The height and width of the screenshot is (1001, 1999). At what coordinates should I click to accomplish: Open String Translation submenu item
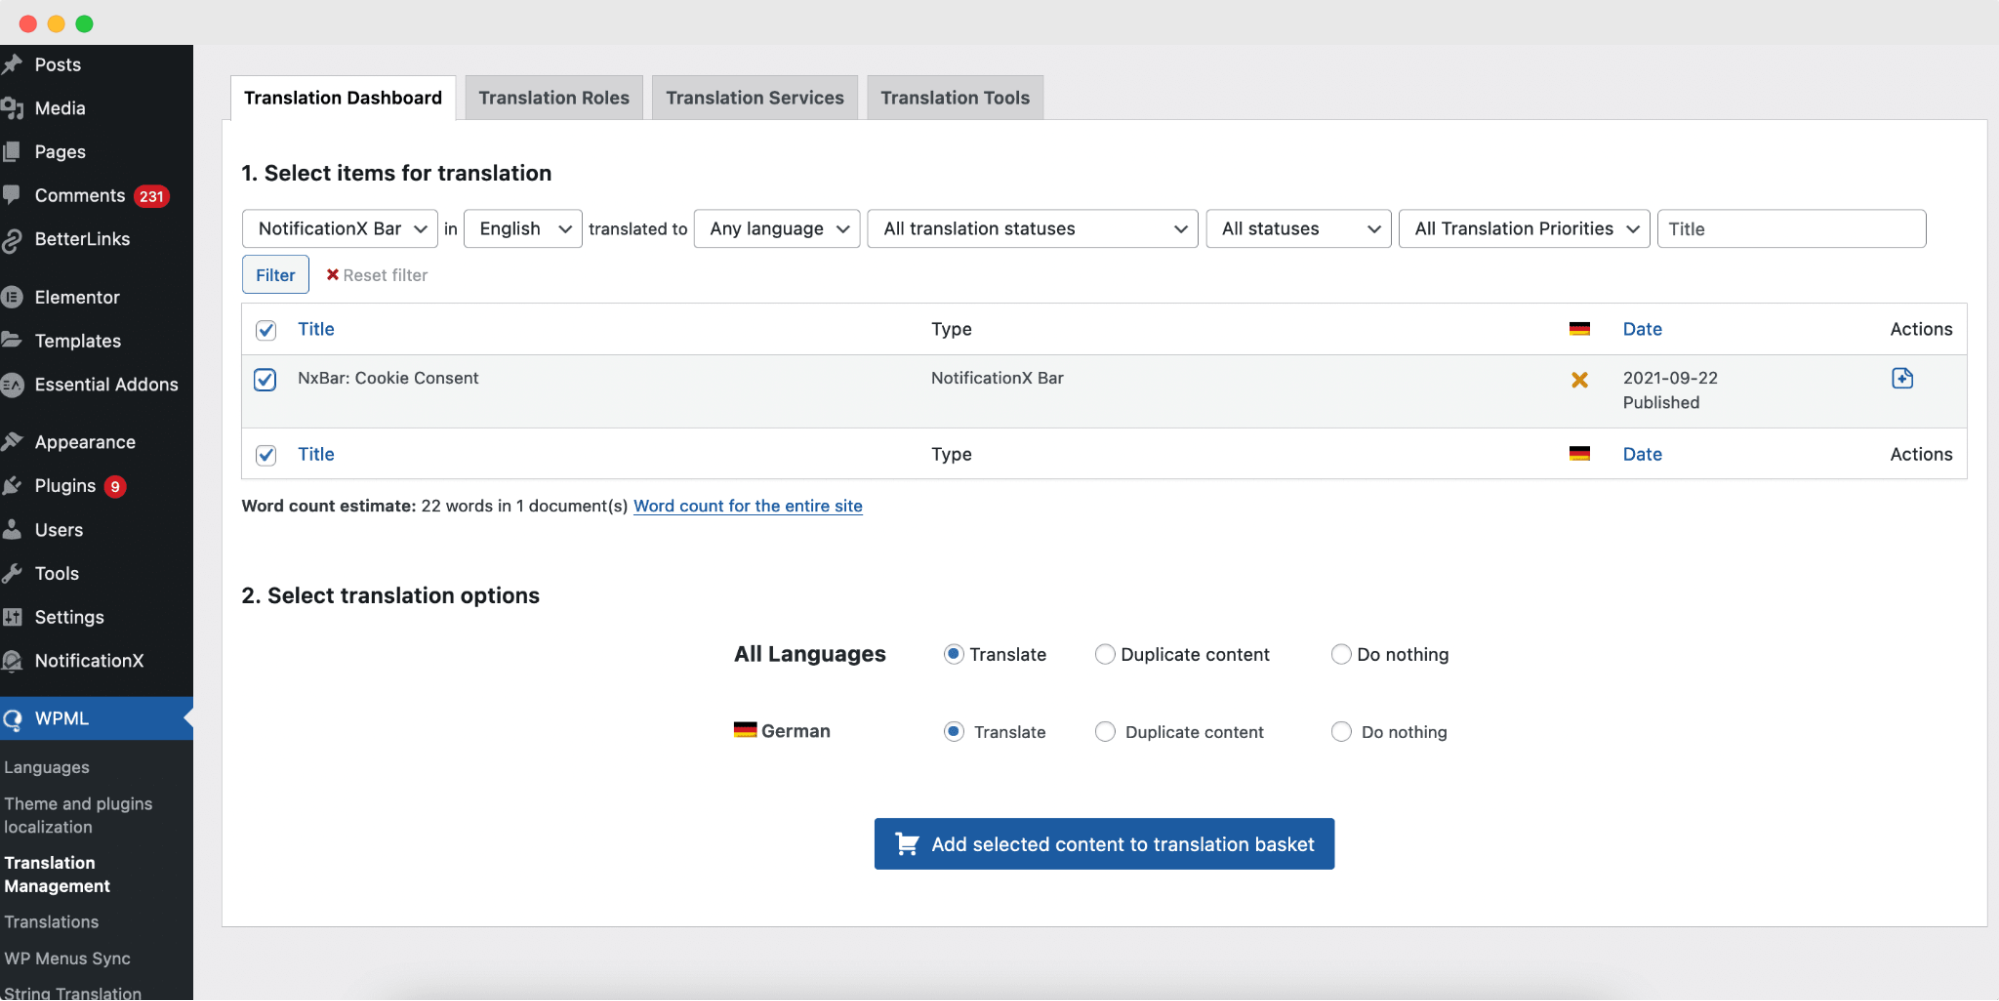(73, 992)
